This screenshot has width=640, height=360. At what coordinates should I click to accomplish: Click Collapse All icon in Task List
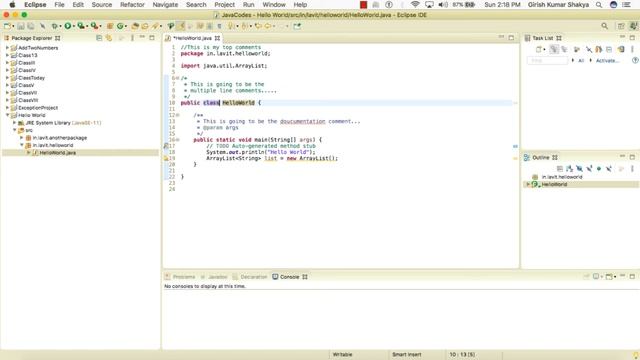[609, 49]
